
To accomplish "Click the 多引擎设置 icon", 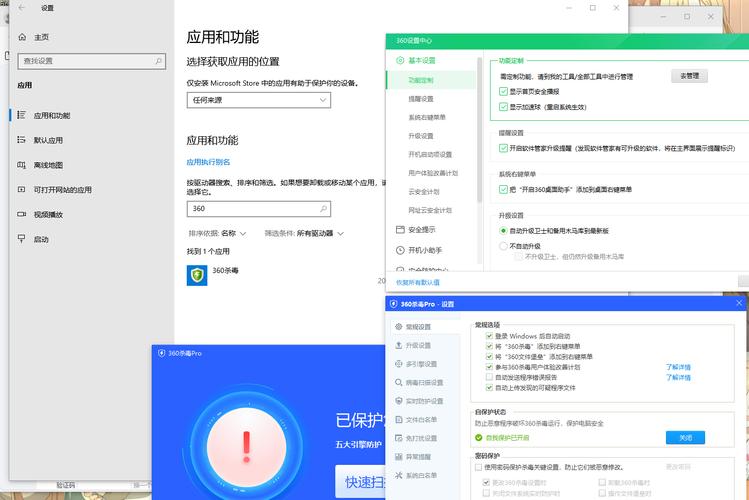I will [x=398, y=364].
